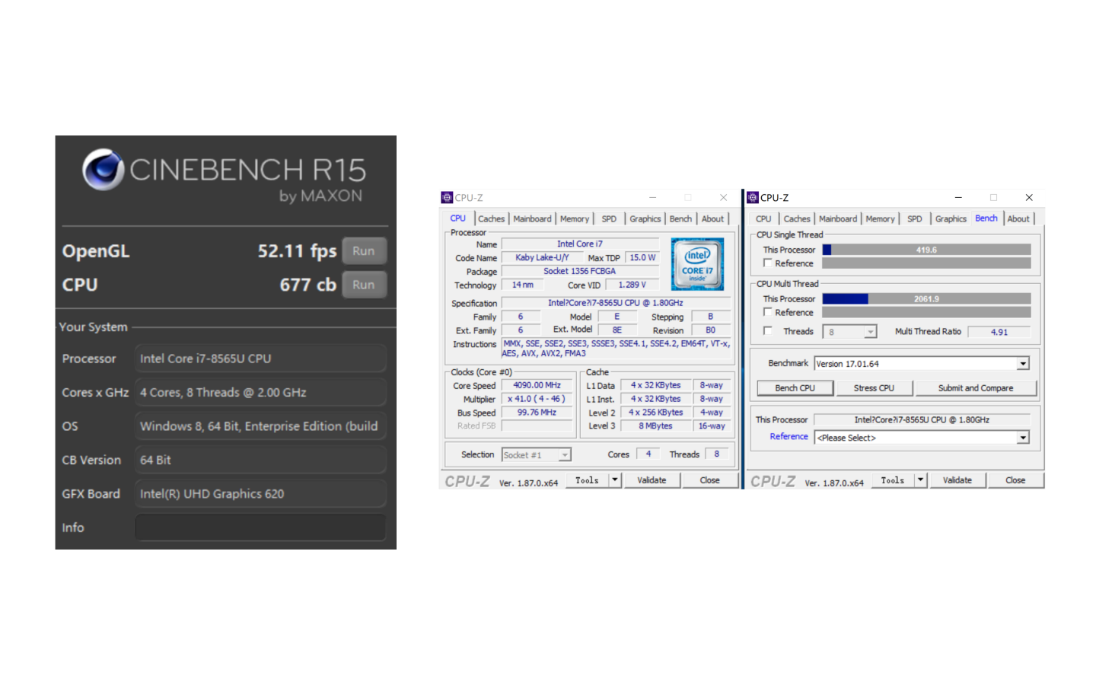
Task: Click the Single Thread 'This Processor' bar showing 419.6
Action: pyautogui.click(x=926, y=250)
